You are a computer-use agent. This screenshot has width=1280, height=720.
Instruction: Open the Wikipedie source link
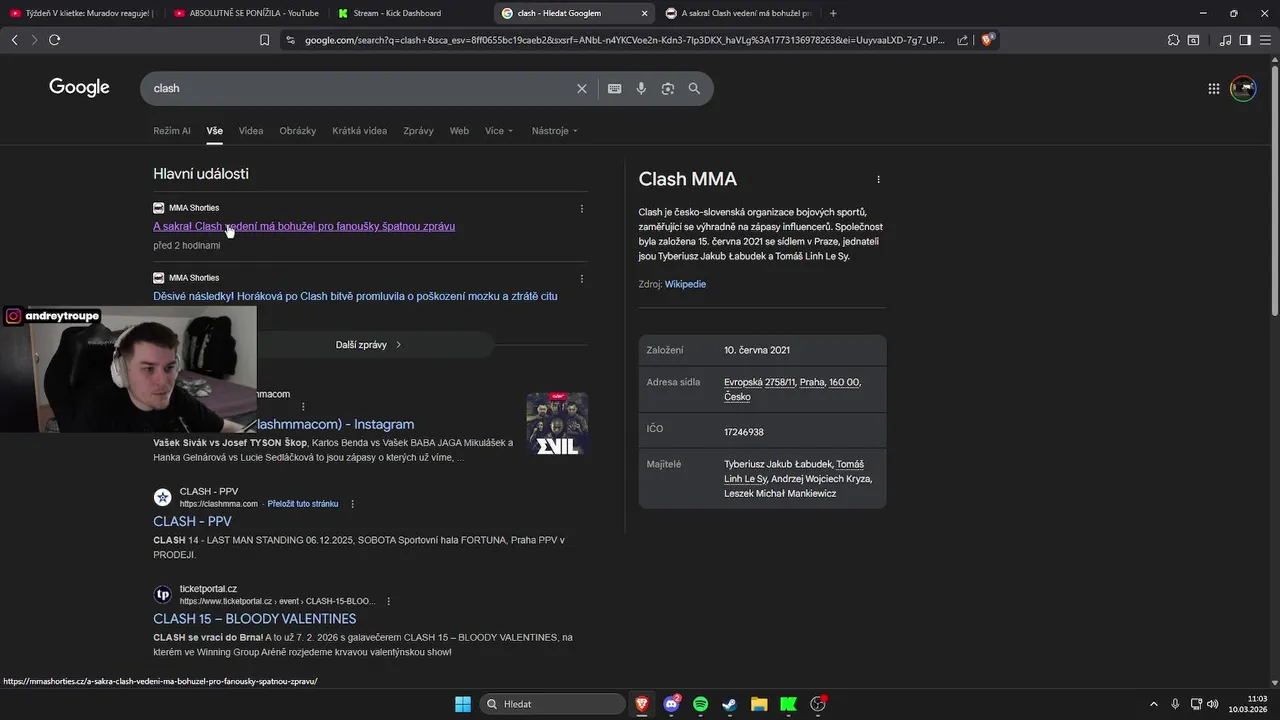685,284
